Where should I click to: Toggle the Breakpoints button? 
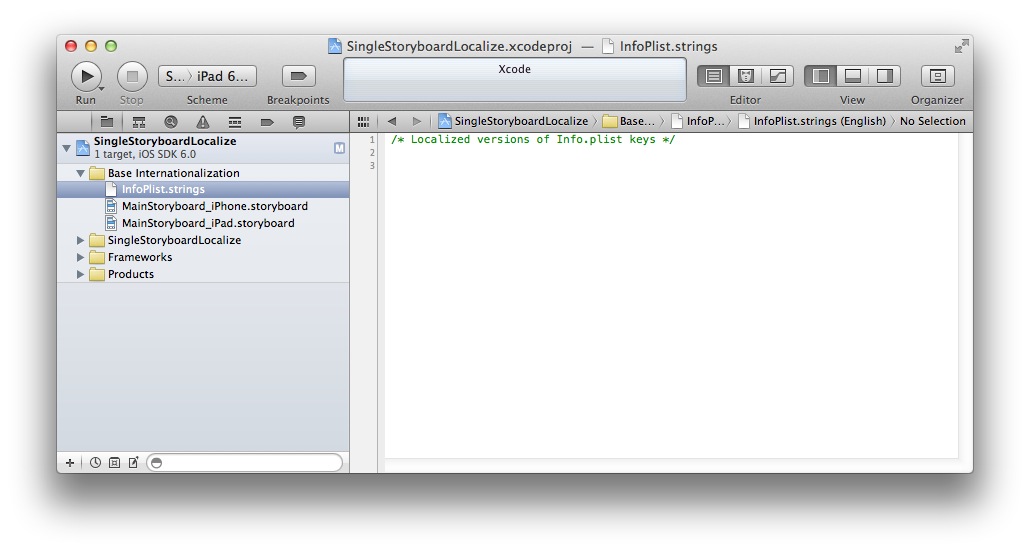pos(298,76)
